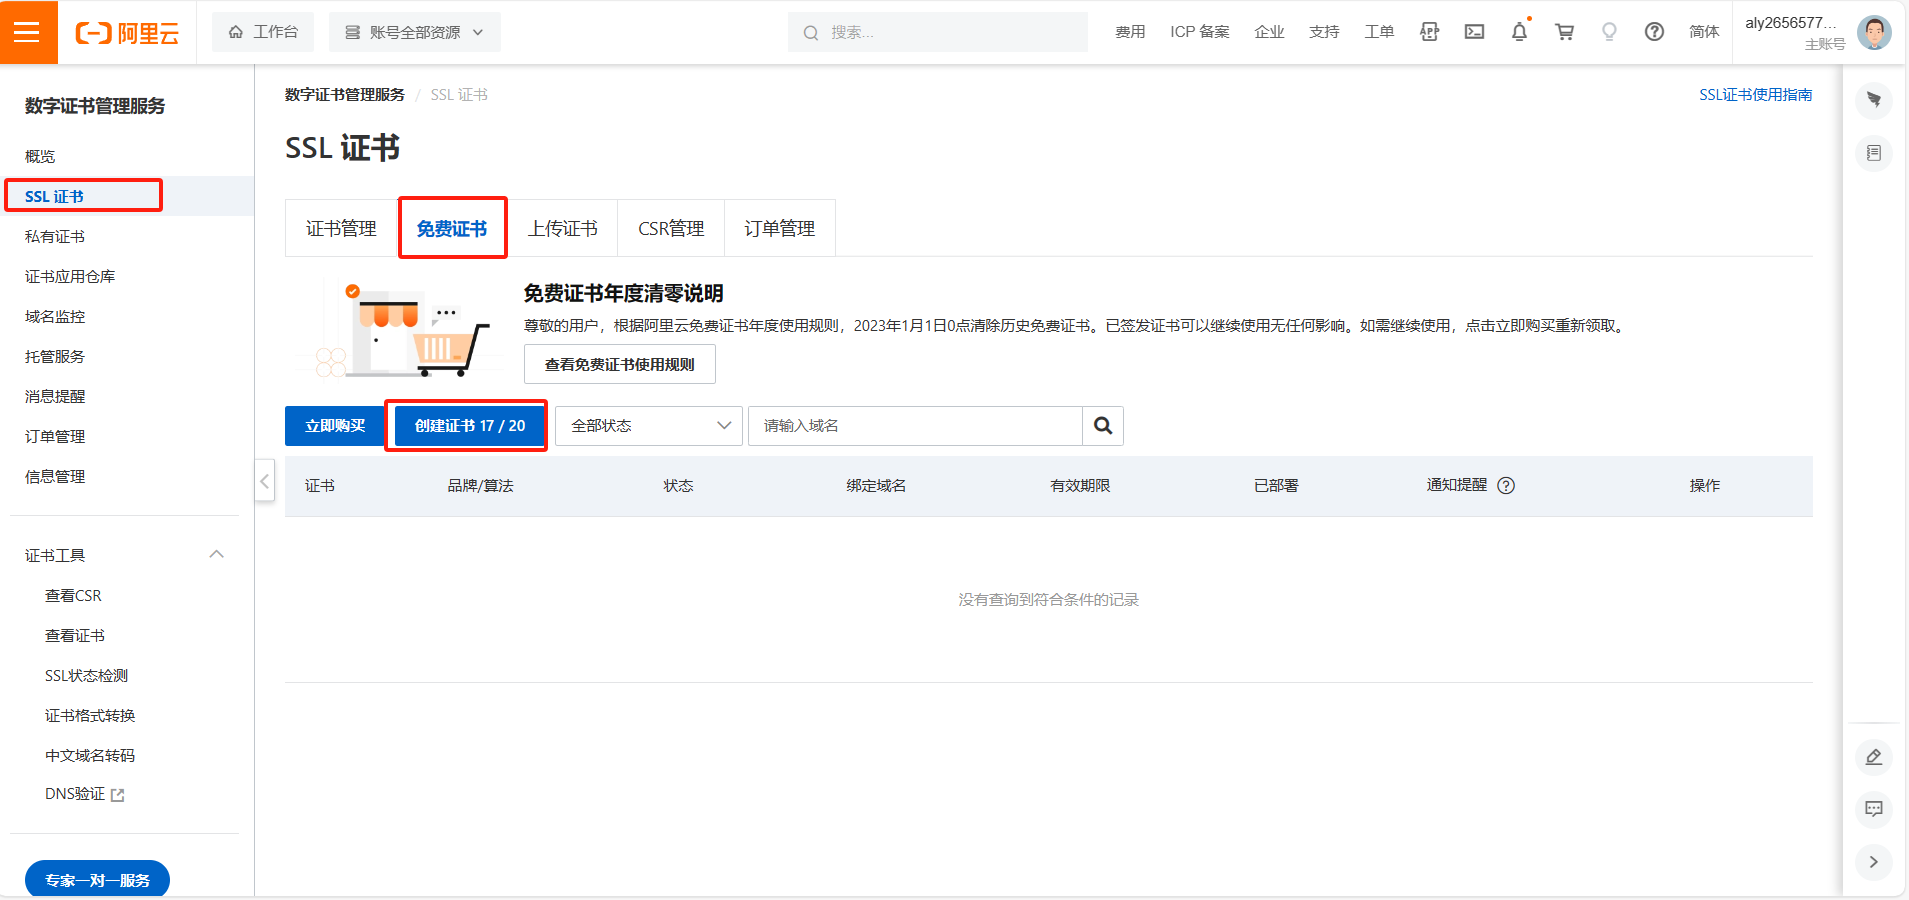
Task: Open 消息提醒 in sidebar
Action: [55, 396]
